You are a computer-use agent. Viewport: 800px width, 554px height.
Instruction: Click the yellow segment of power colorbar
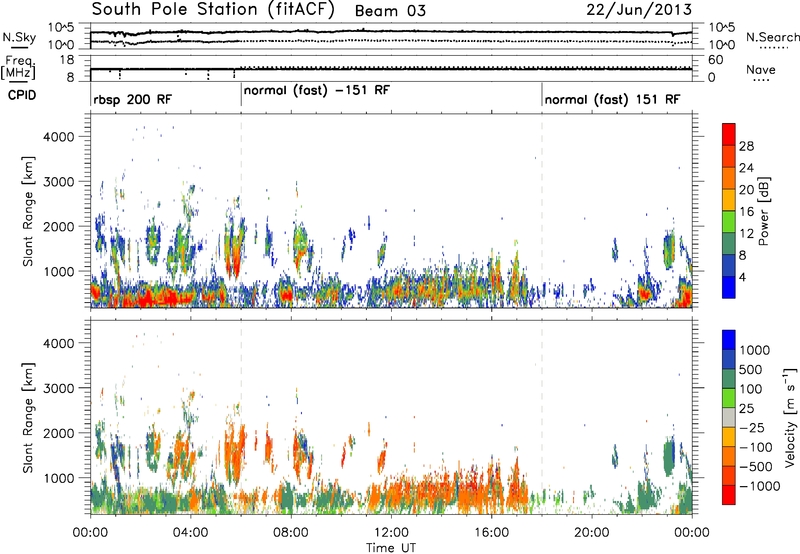click(x=729, y=200)
